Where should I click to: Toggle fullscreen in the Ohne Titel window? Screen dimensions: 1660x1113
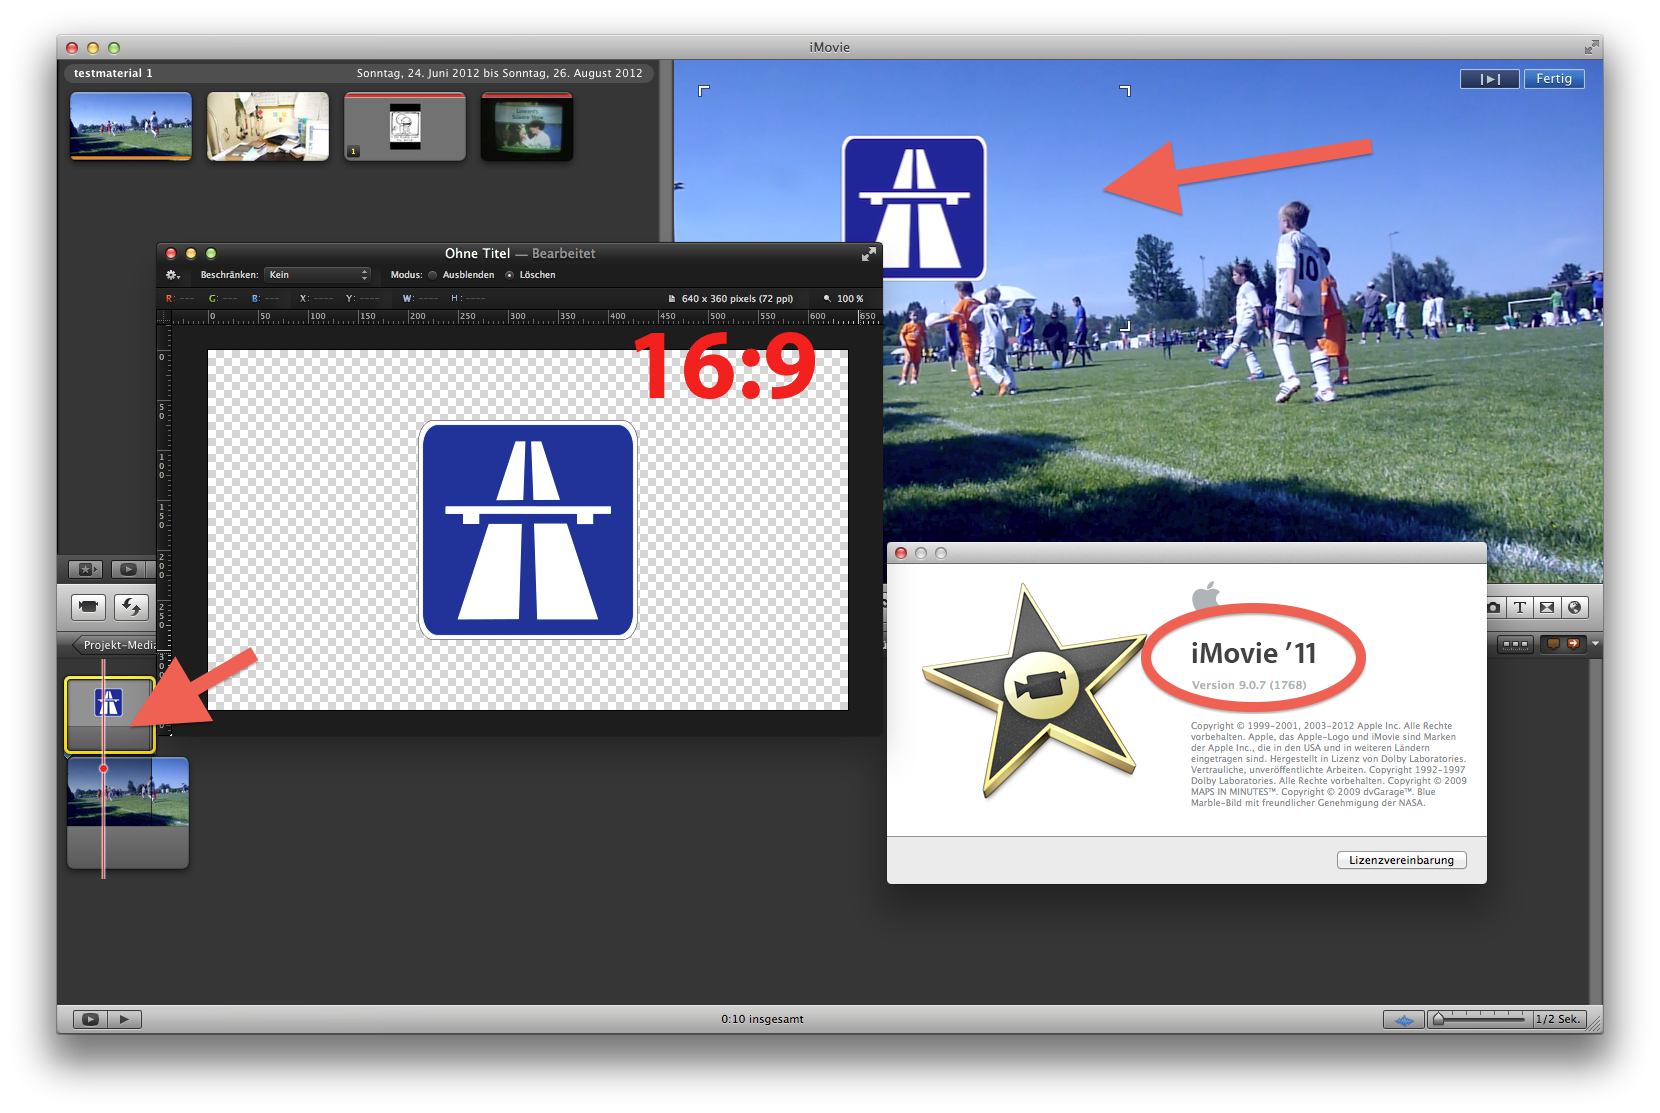(868, 254)
